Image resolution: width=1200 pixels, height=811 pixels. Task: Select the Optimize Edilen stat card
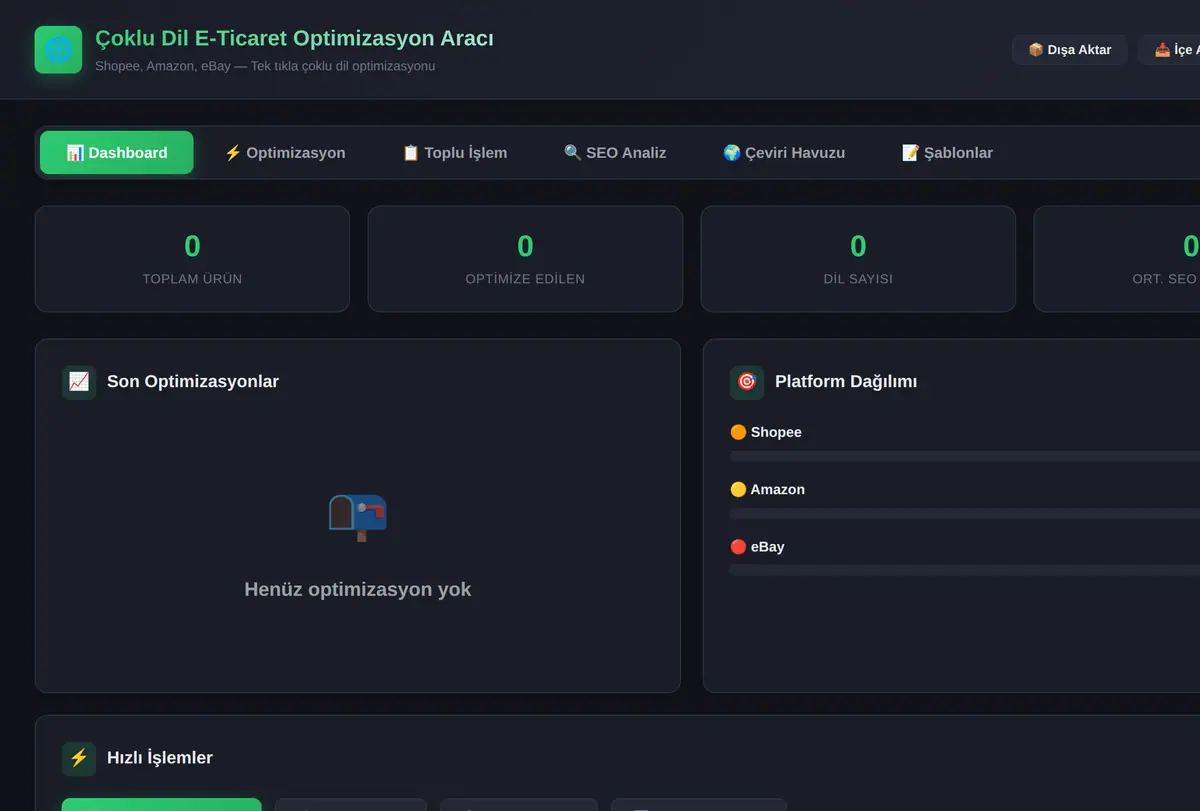point(525,259)
